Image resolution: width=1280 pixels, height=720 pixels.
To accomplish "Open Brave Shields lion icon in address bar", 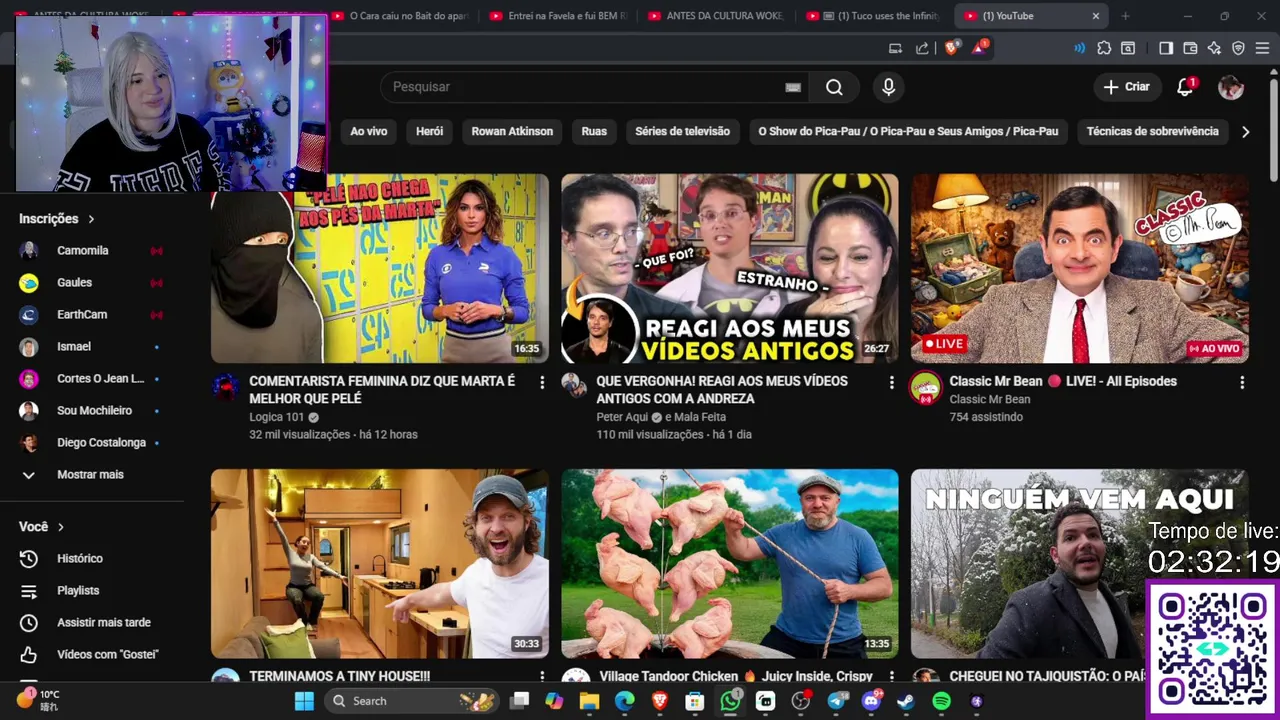I will (951, 47).
